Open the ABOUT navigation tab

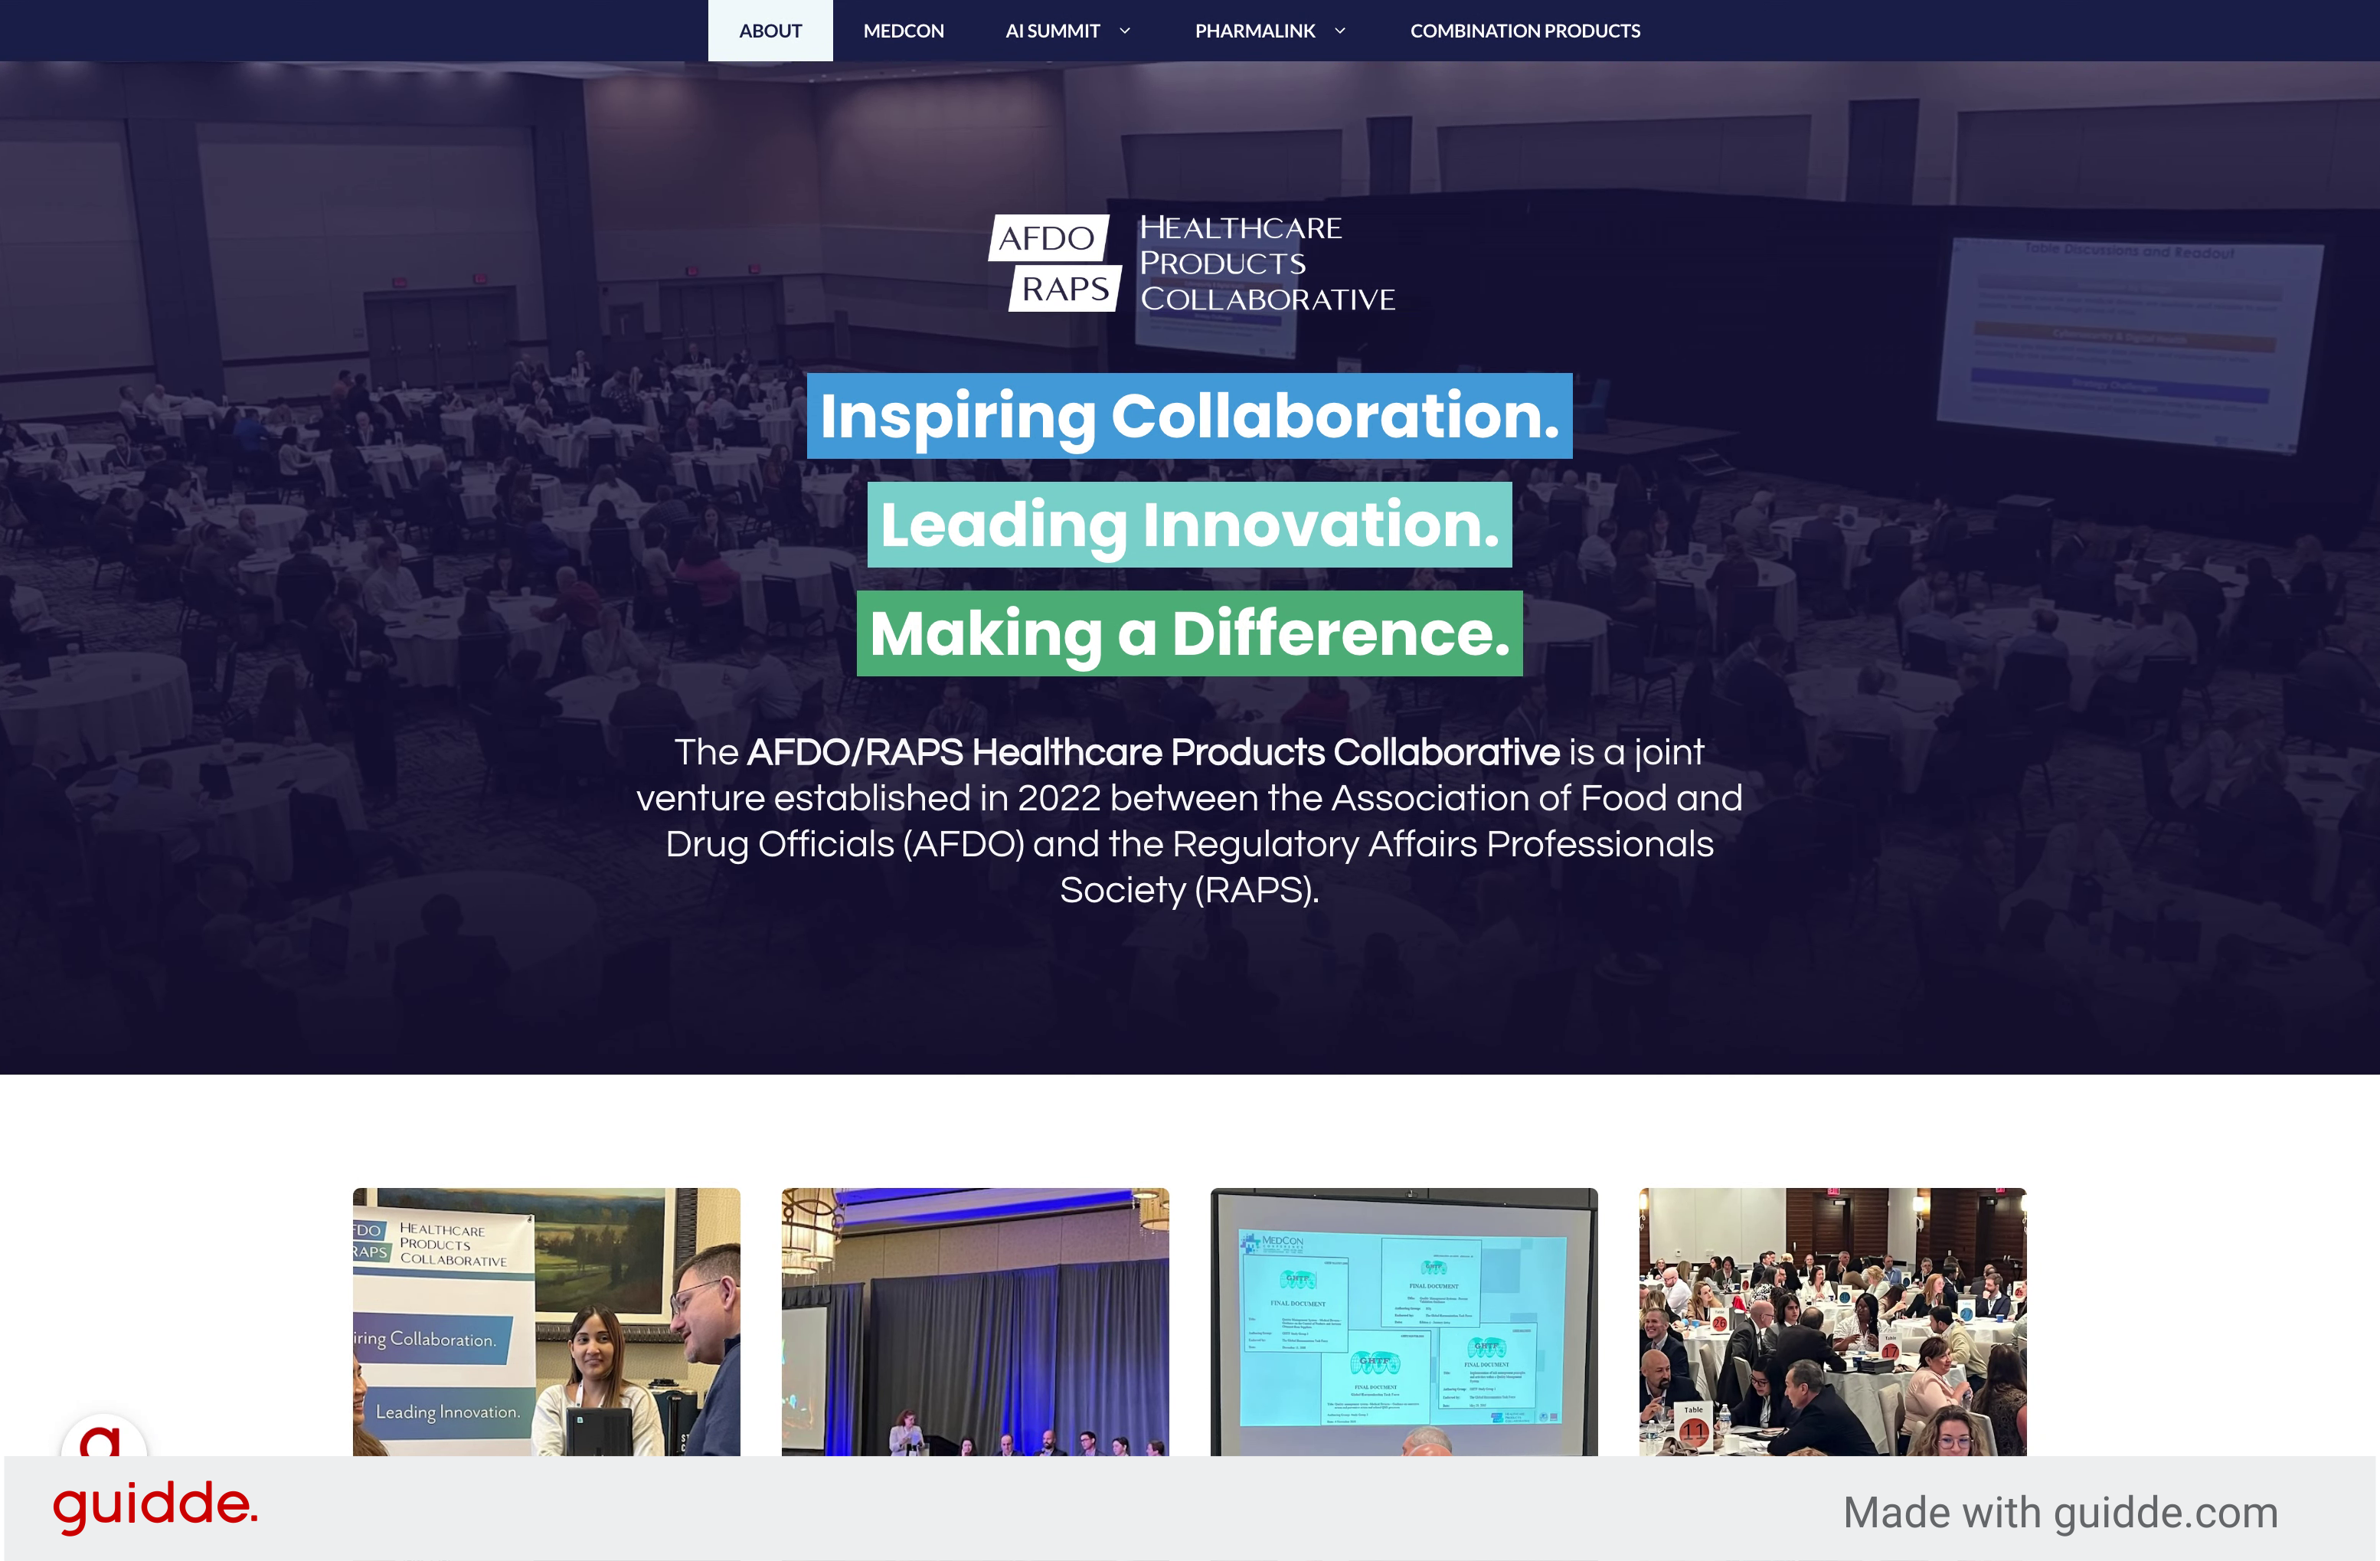coord(770,31)
